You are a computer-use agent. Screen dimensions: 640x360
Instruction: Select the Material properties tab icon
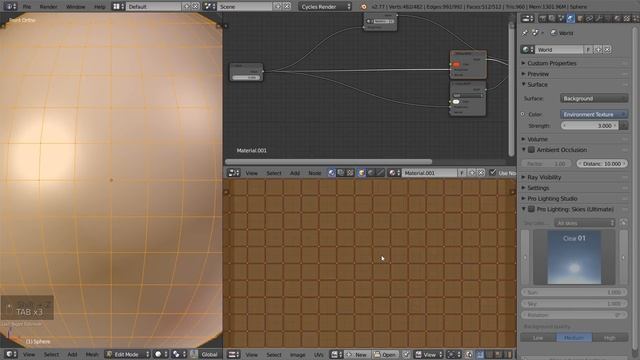pyautogui.click(x=618, y=18)
